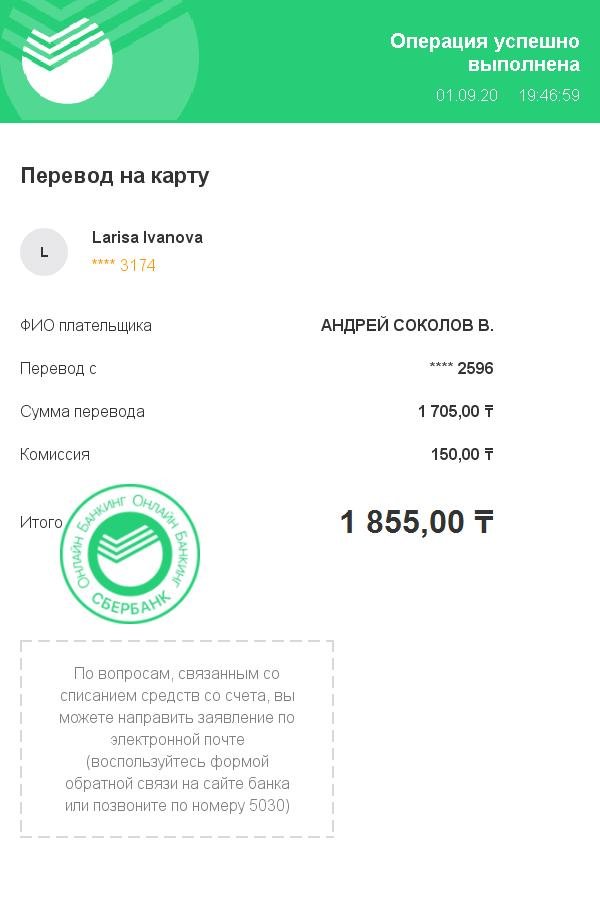Click the Sberbank logo in the header
Image resolution: width=600 pixels, height=898 pixels.
click(x=67, y=60)
